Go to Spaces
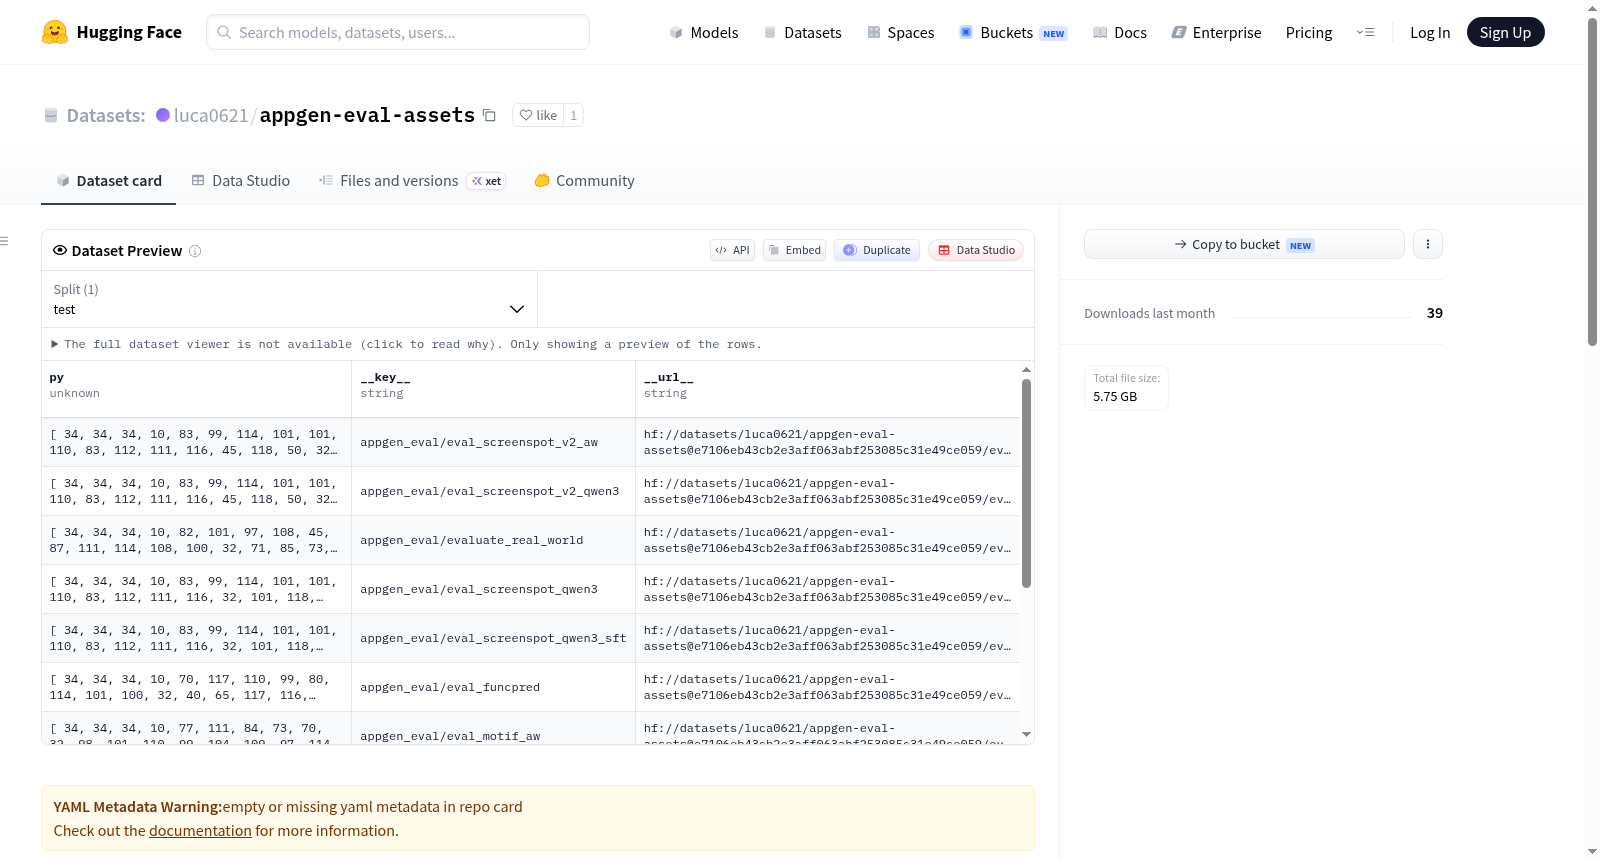The height and width of the screenshot is (861, 1600). [x=901, y=32]
